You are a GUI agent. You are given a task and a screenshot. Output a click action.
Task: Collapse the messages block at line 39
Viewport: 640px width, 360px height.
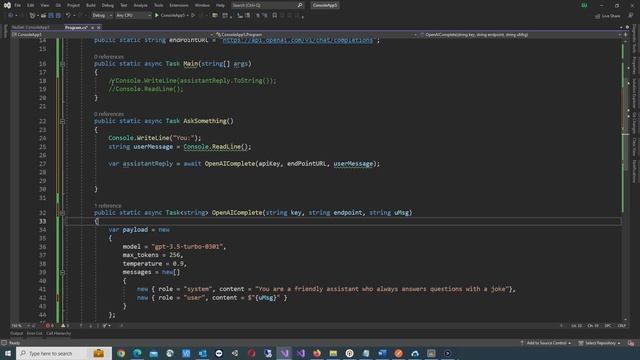tap(62, 272)
